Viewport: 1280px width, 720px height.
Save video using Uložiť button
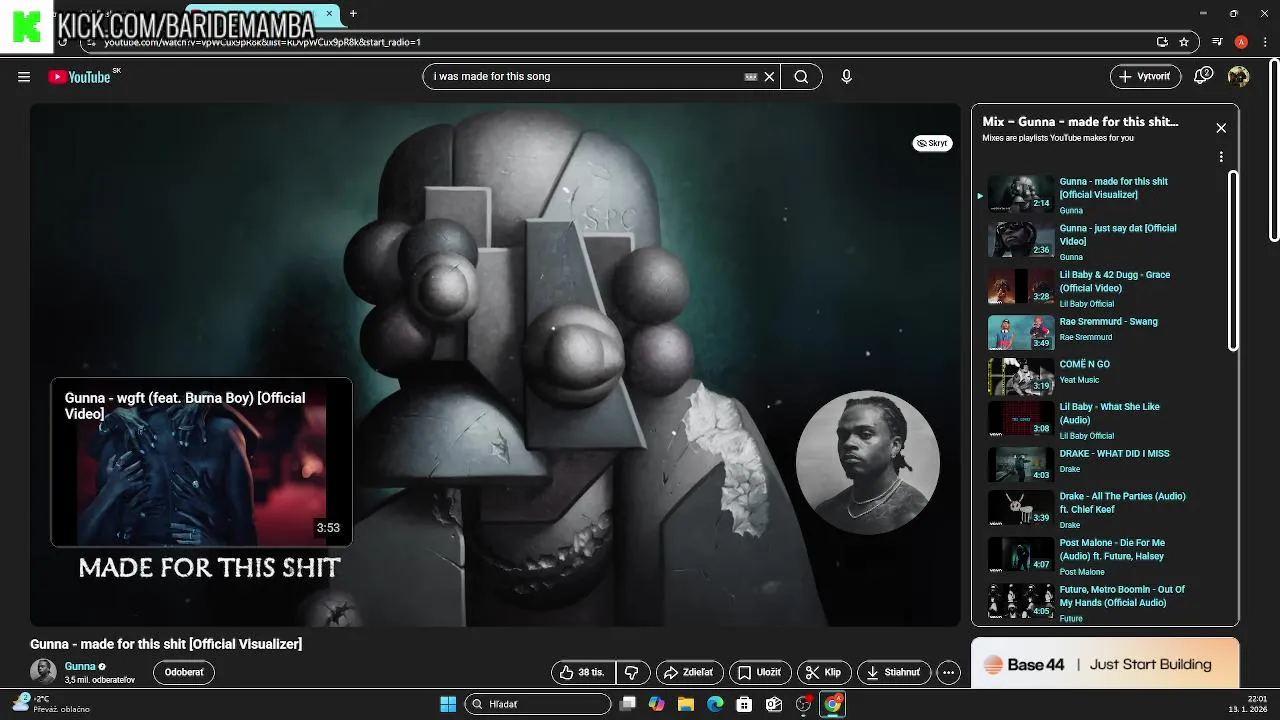tap(760, 673)
